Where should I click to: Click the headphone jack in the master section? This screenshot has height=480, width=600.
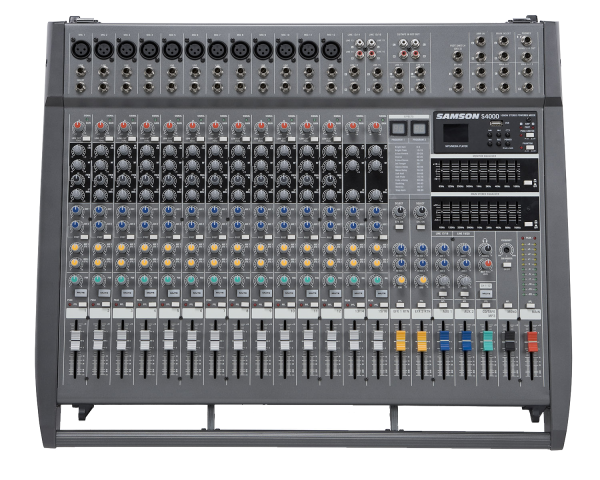pos(506,250)
